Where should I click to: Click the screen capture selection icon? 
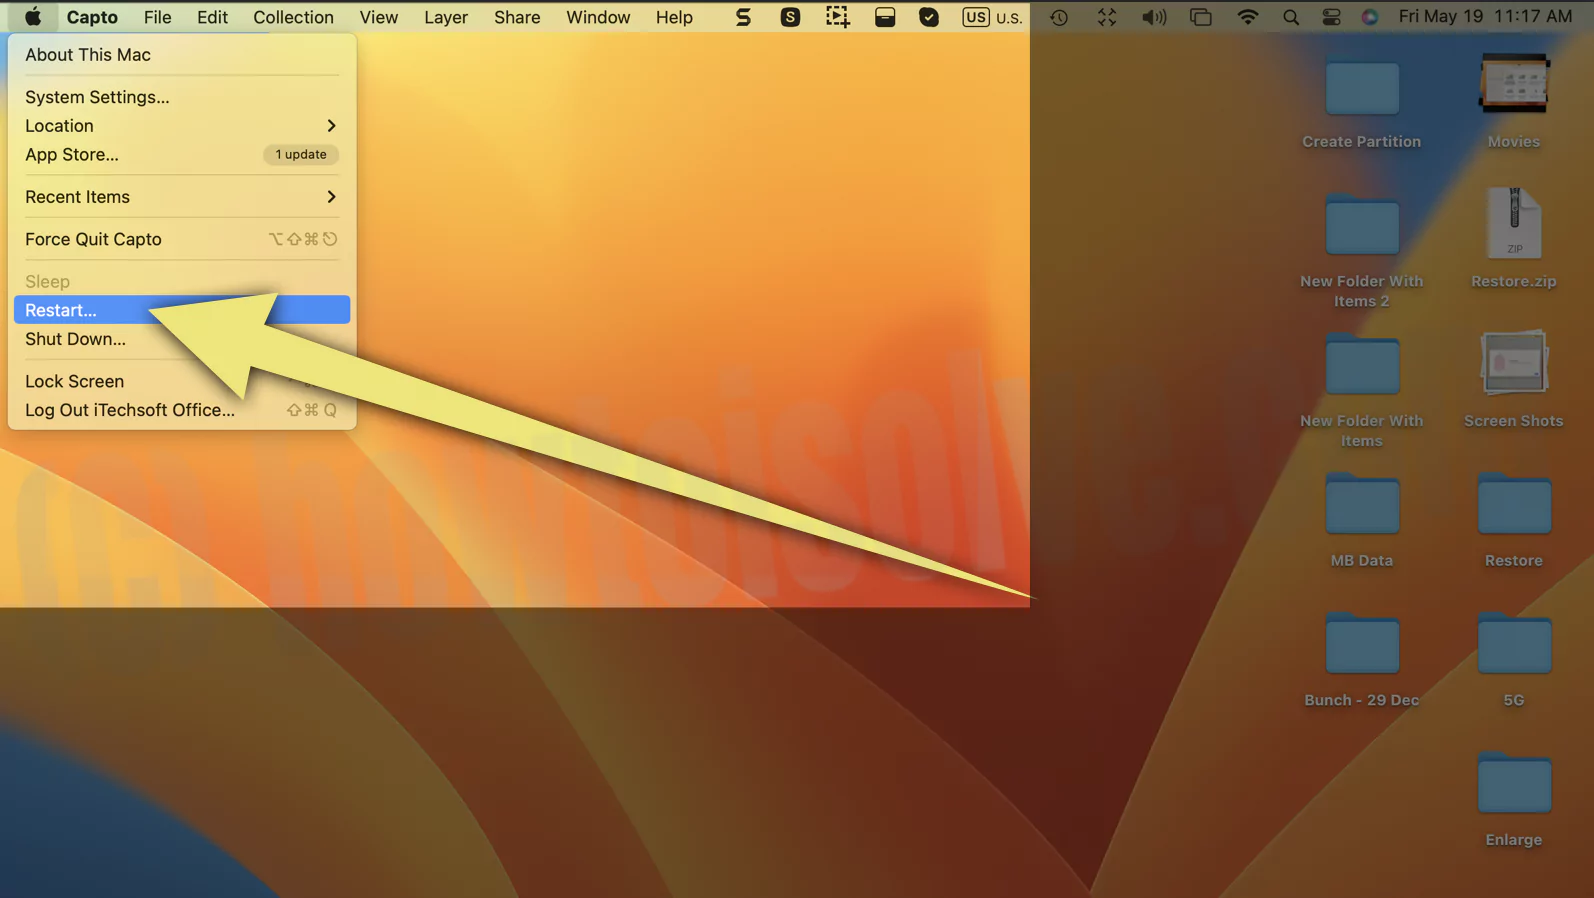point(837,17)
